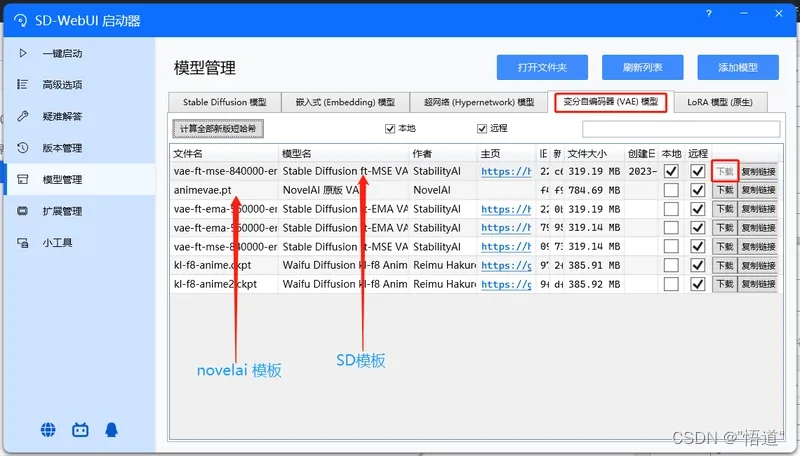
Task: Open 疑难解答 wrench icon in sidebar
Action: point(22,116)
